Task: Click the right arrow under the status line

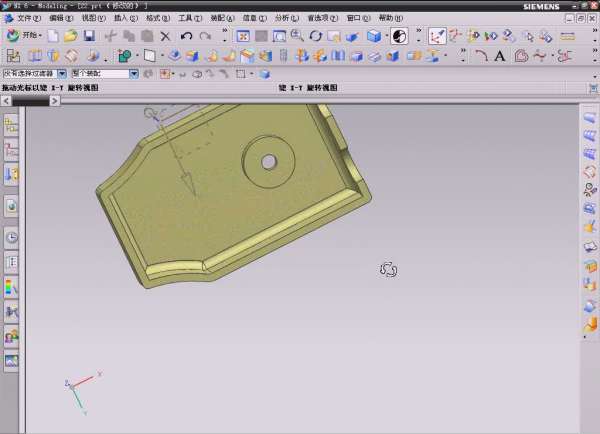Action: coord(55,101)
